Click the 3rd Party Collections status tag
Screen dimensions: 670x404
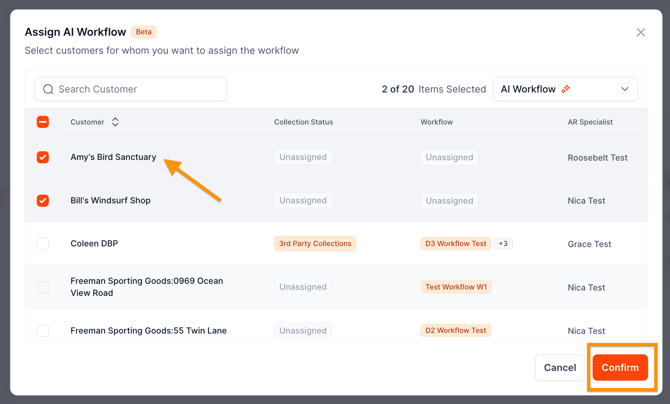[x=315, y=244]
